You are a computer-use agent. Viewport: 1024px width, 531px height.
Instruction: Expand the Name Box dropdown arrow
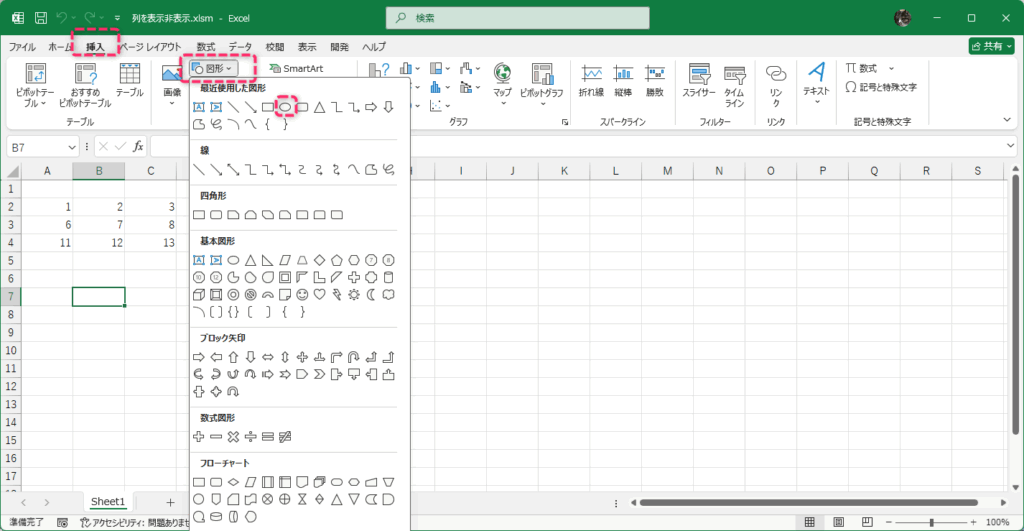(71, 147)
